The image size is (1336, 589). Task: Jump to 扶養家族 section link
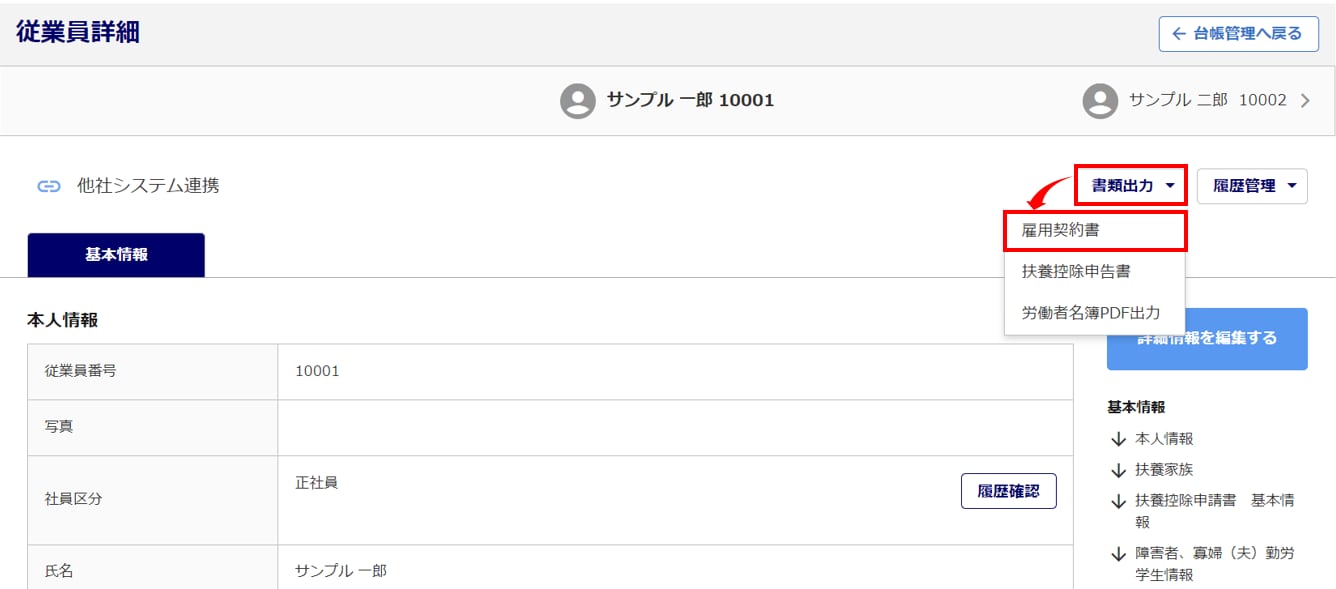[x=1164, y=470]
